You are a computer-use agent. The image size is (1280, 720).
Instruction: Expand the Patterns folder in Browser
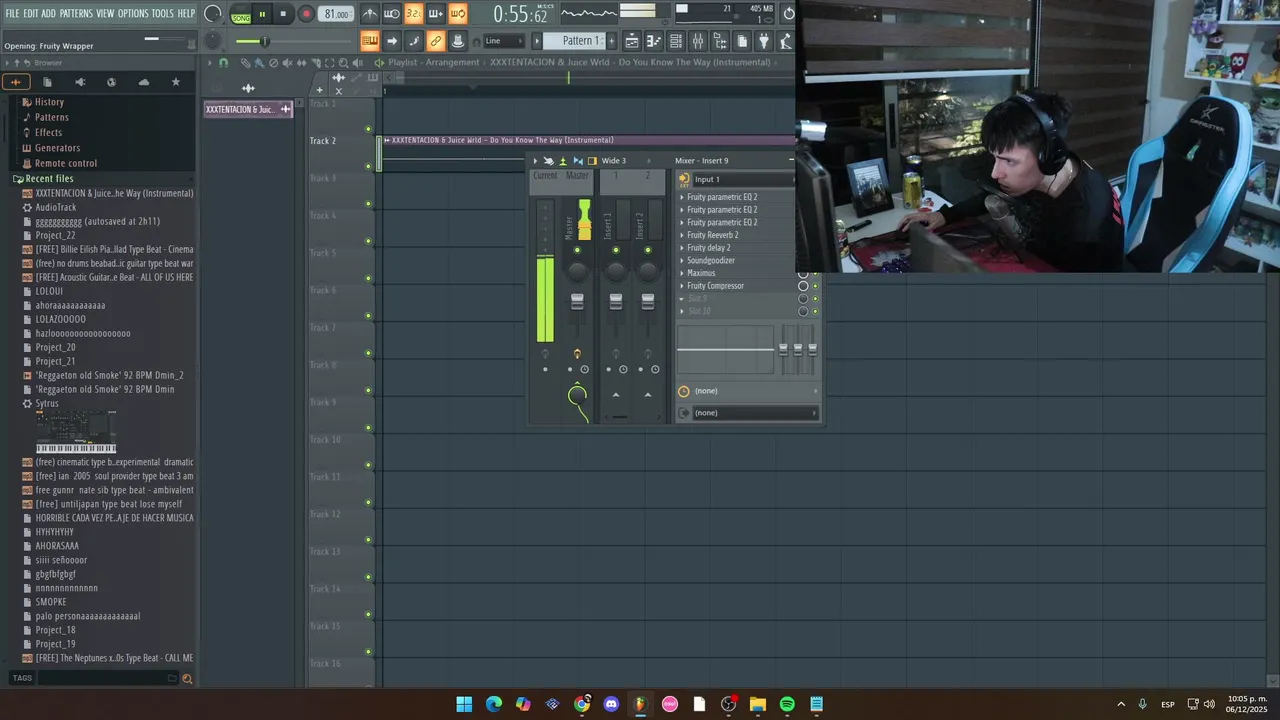point(51,117)
